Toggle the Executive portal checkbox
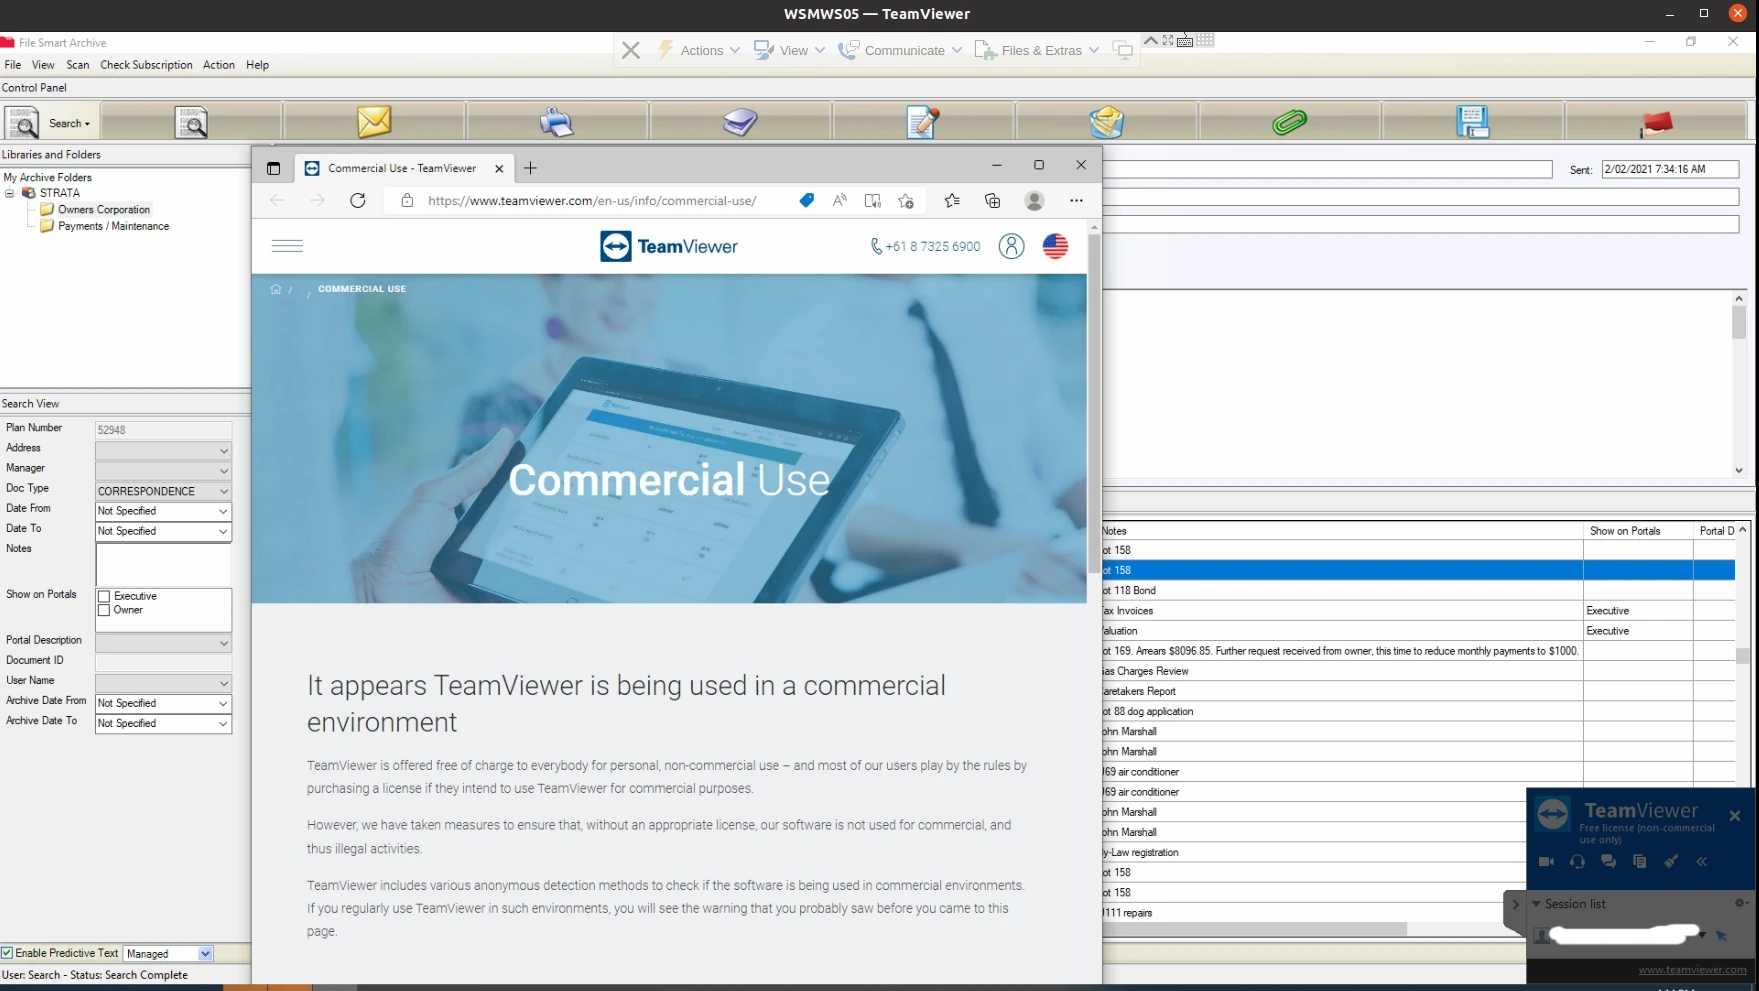 103,597
